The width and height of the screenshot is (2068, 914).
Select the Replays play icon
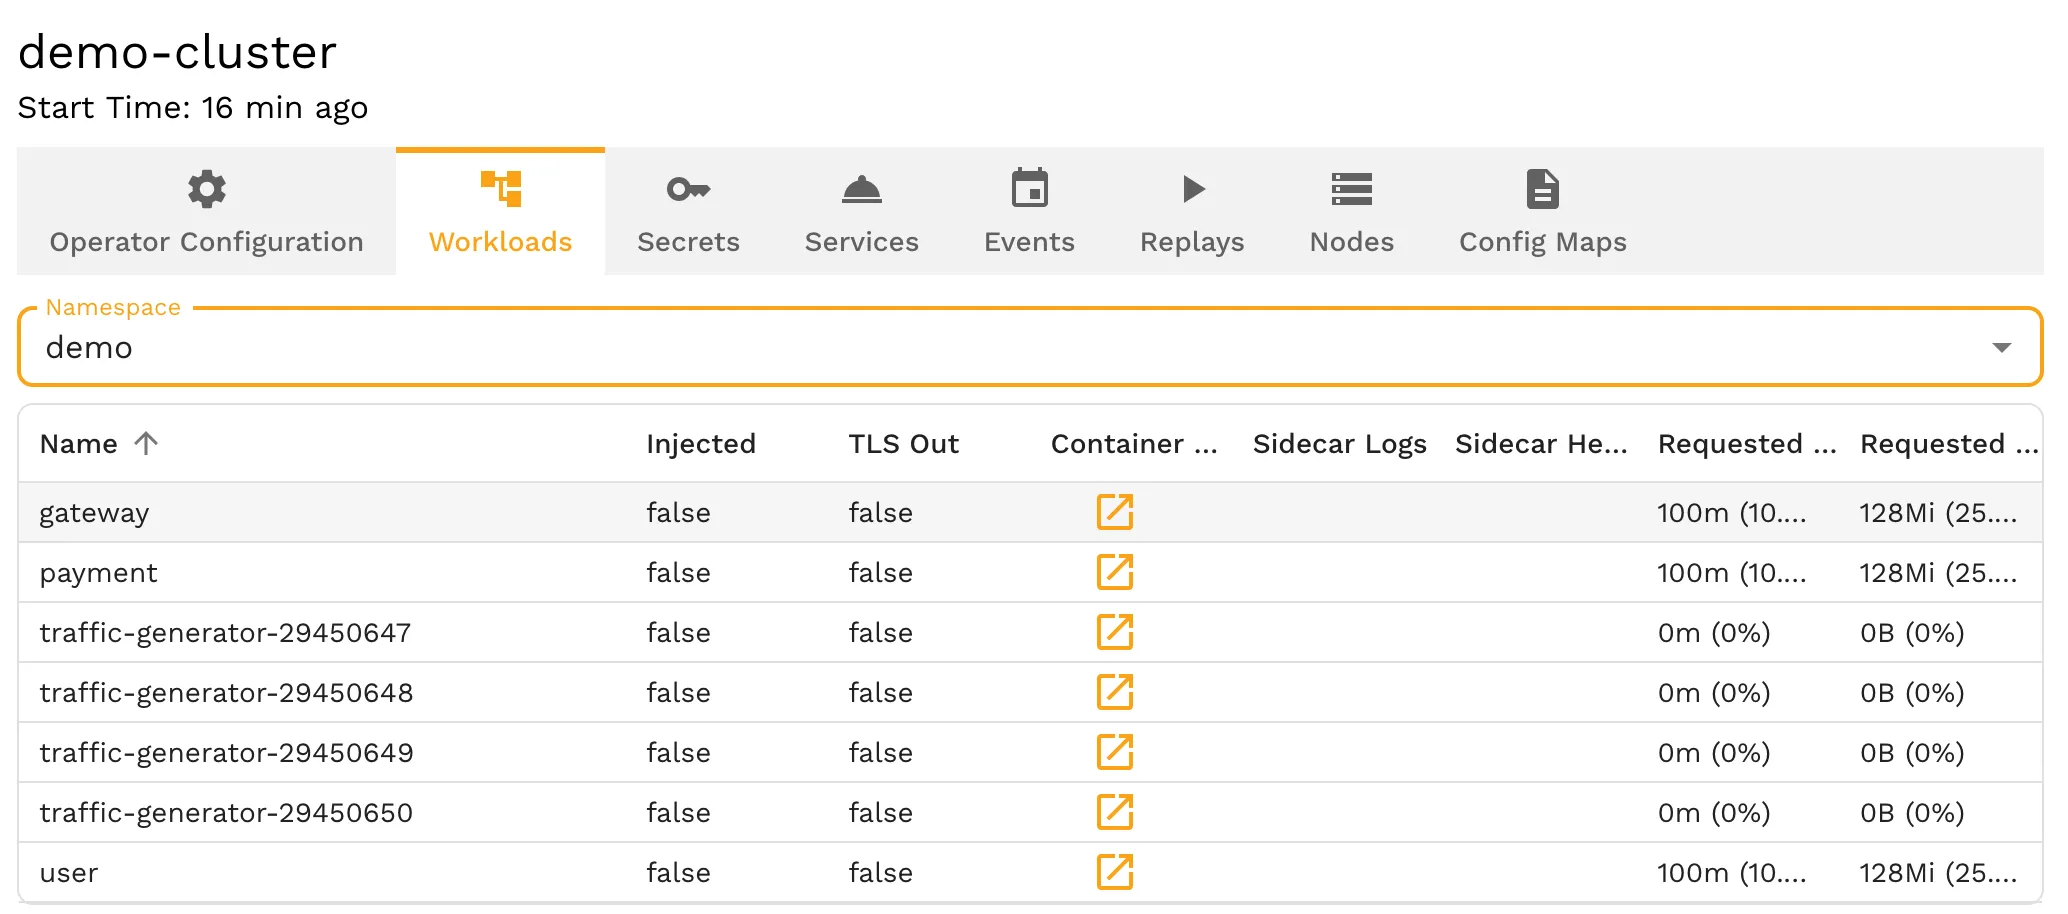click(1192, 188)
